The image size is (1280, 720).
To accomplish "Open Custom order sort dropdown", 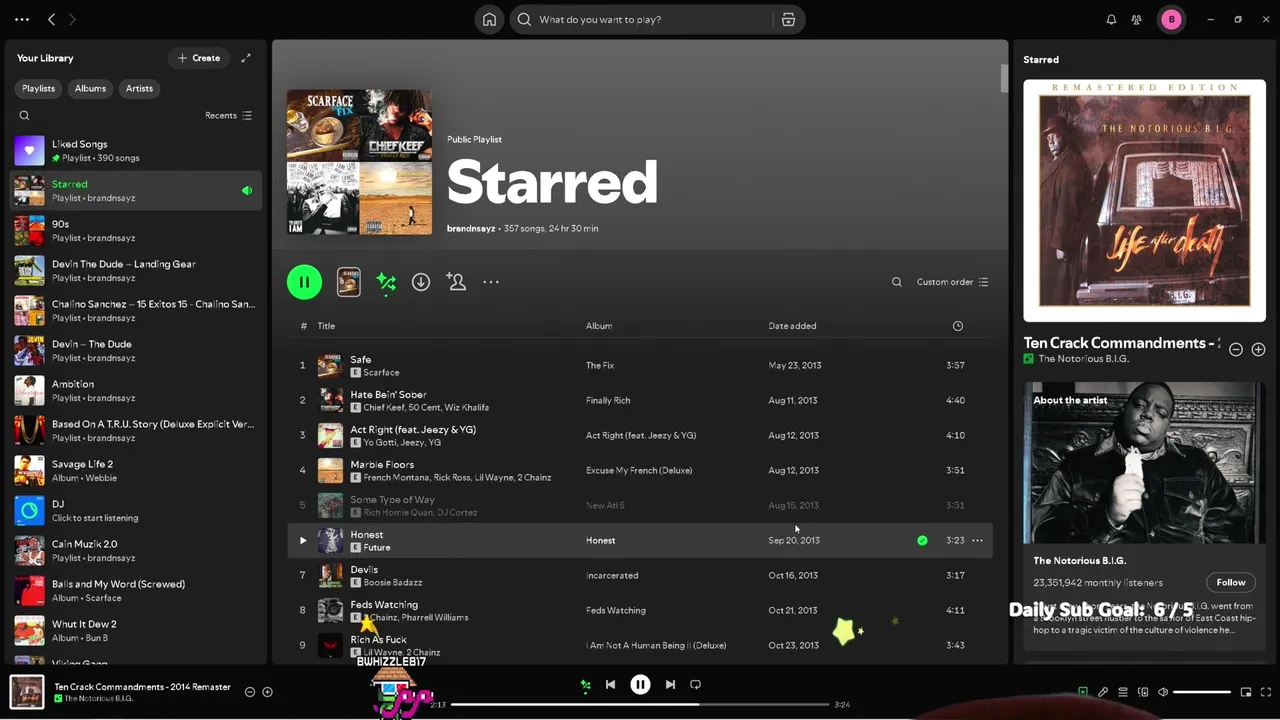I will click(953, 282).
